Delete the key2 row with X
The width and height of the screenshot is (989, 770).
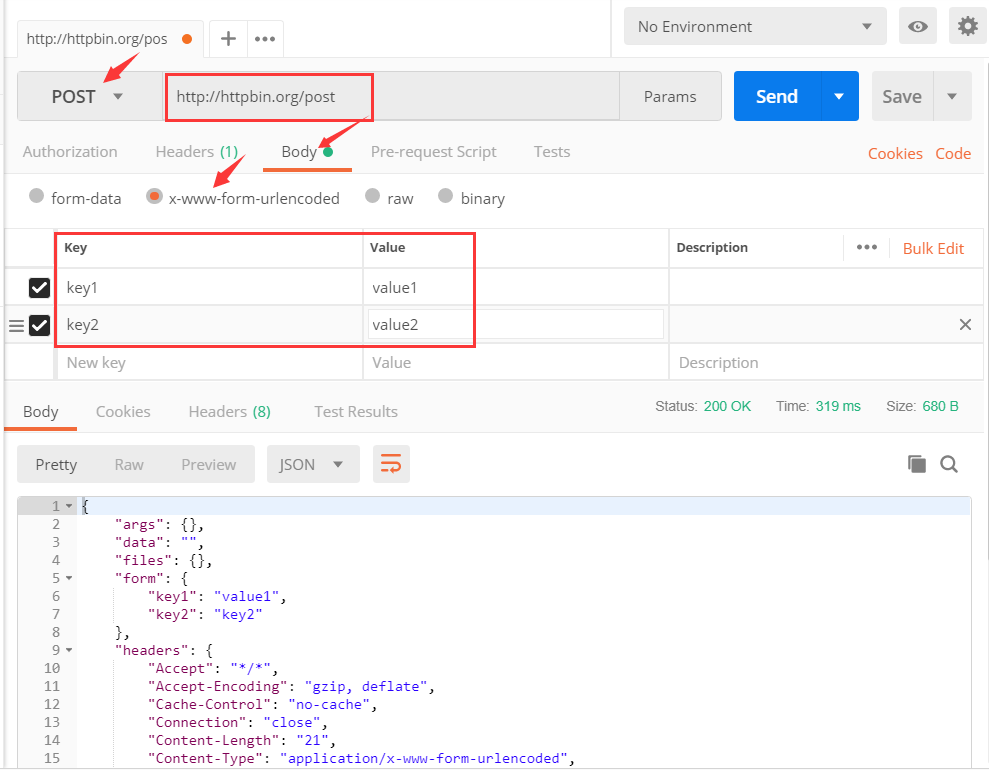pyautogui.click(x=965, y=324)
